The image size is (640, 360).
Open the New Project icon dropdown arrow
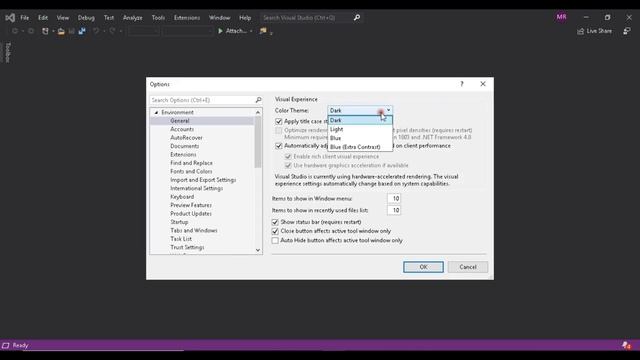point(53,31)
